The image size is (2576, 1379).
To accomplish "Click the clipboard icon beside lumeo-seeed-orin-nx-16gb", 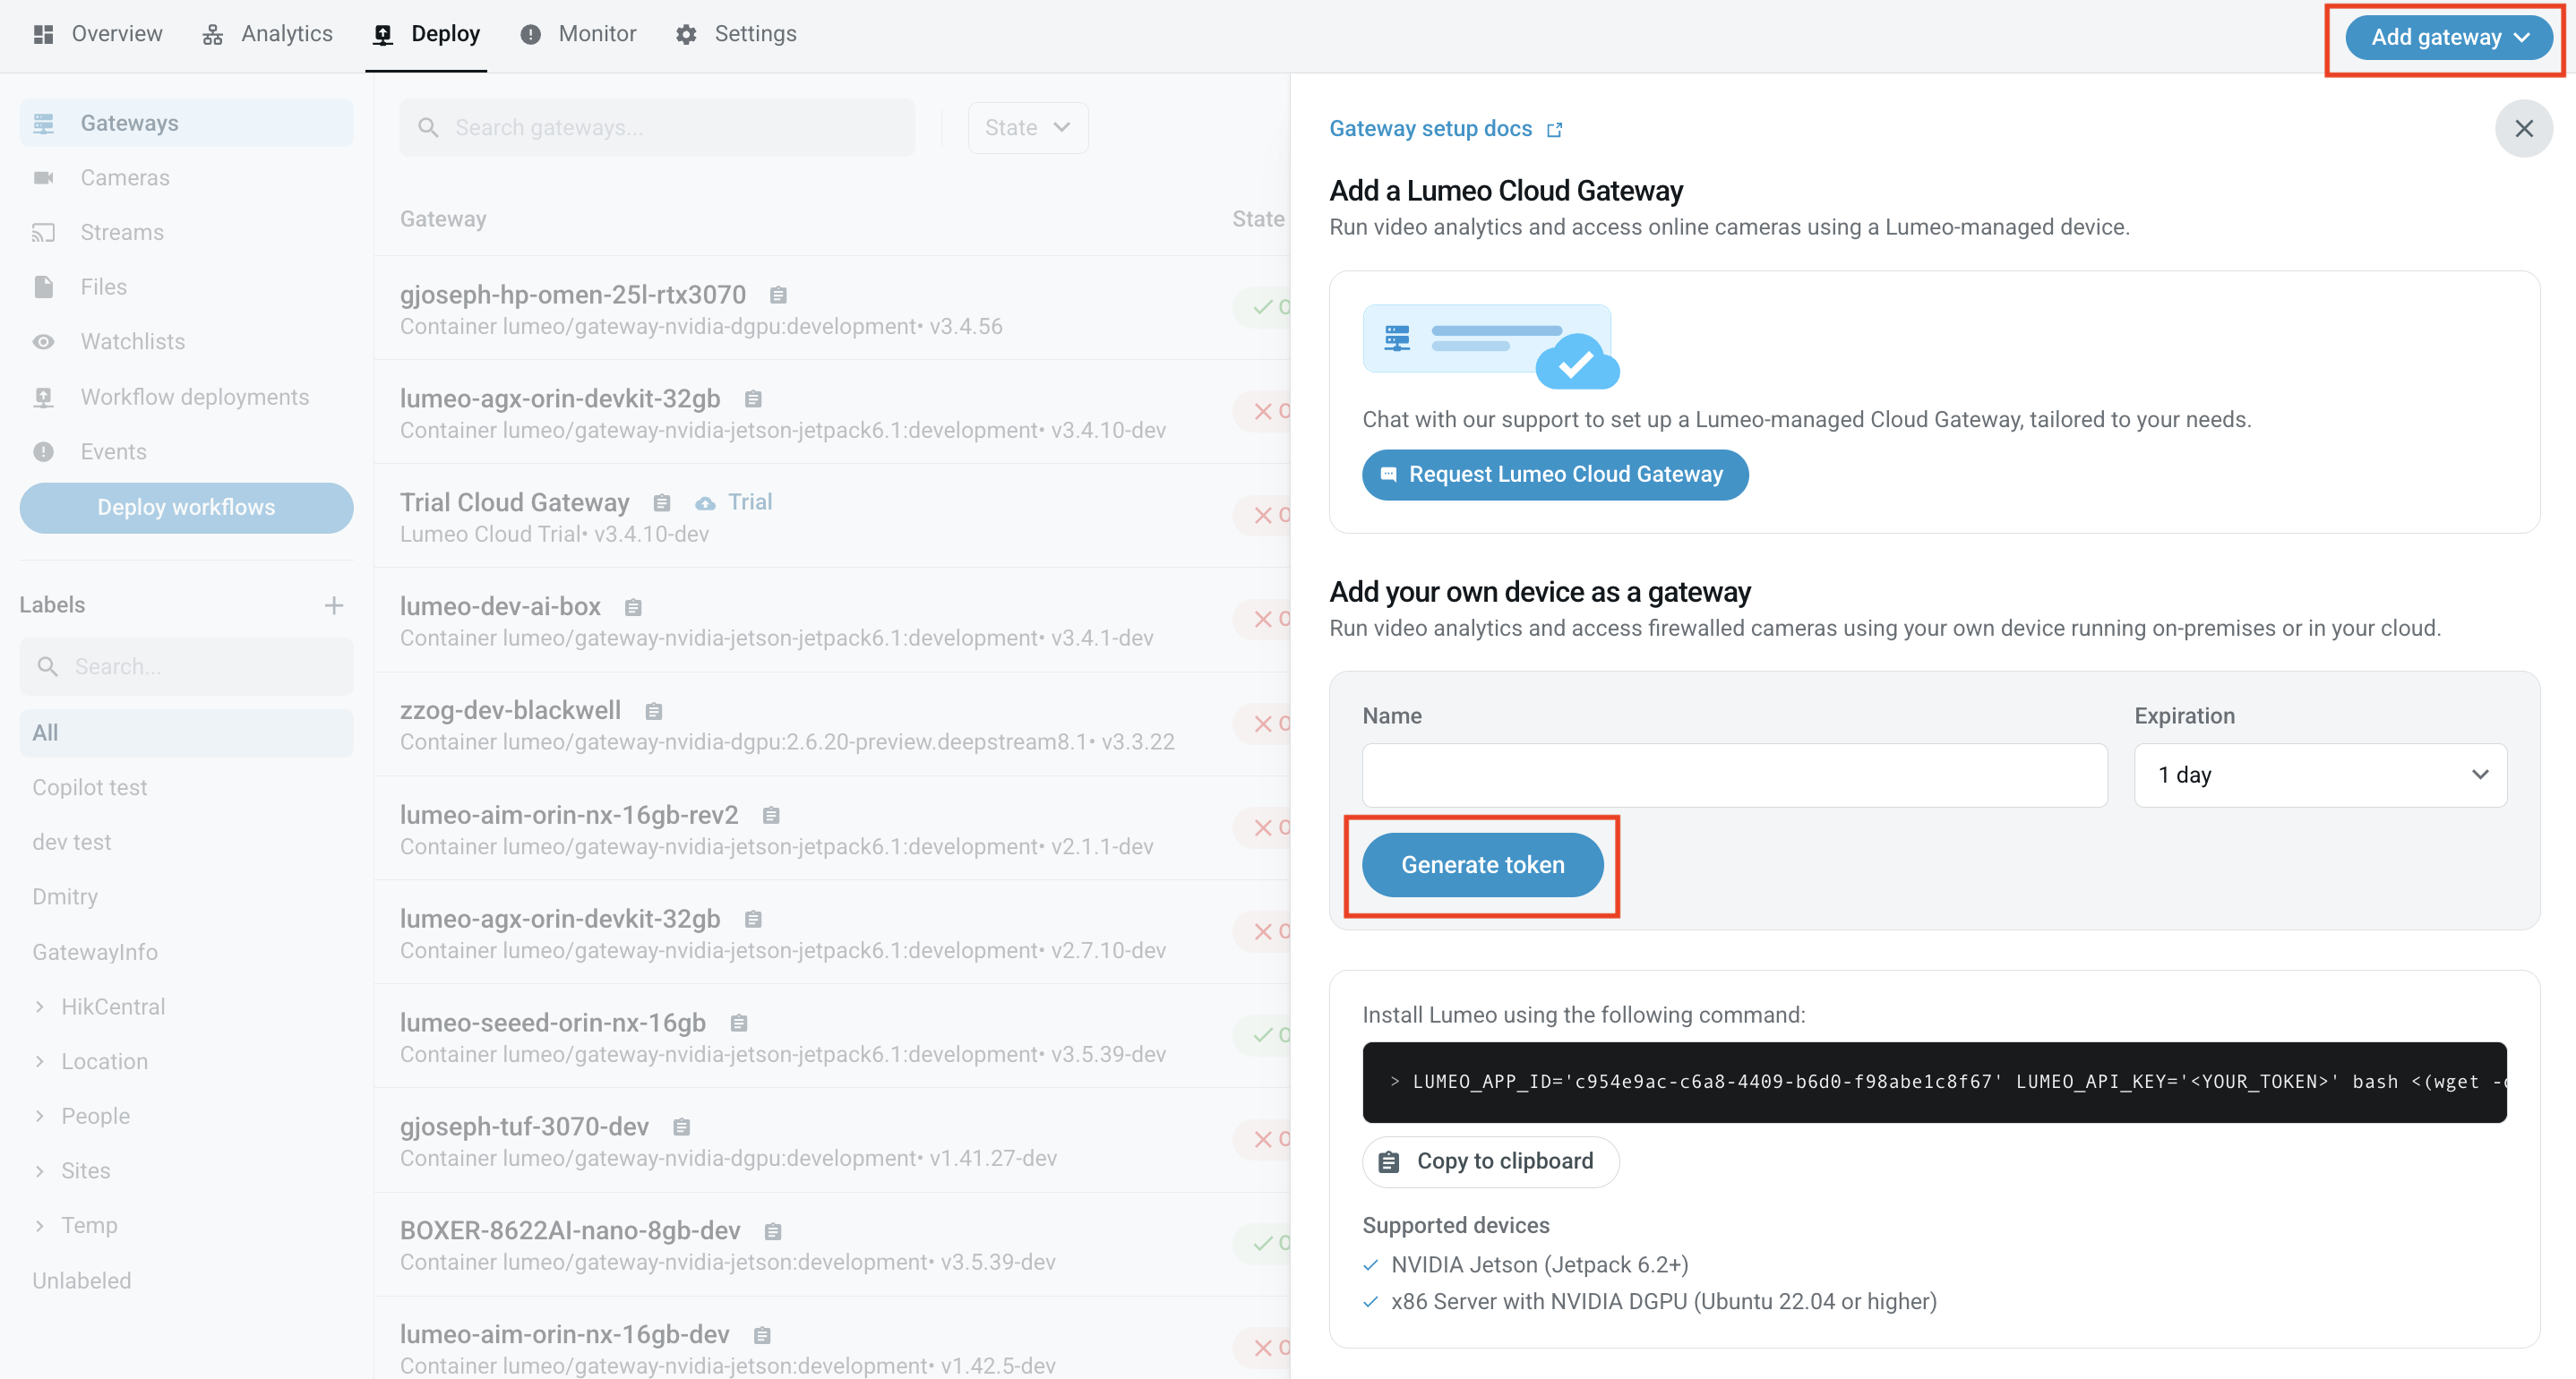I will click(739, 1023).
